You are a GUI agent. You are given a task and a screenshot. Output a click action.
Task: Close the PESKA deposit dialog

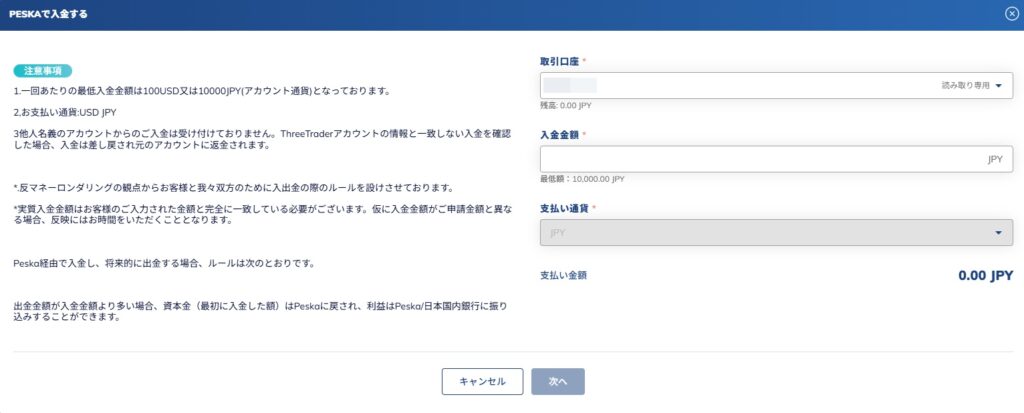(1011, 14)
